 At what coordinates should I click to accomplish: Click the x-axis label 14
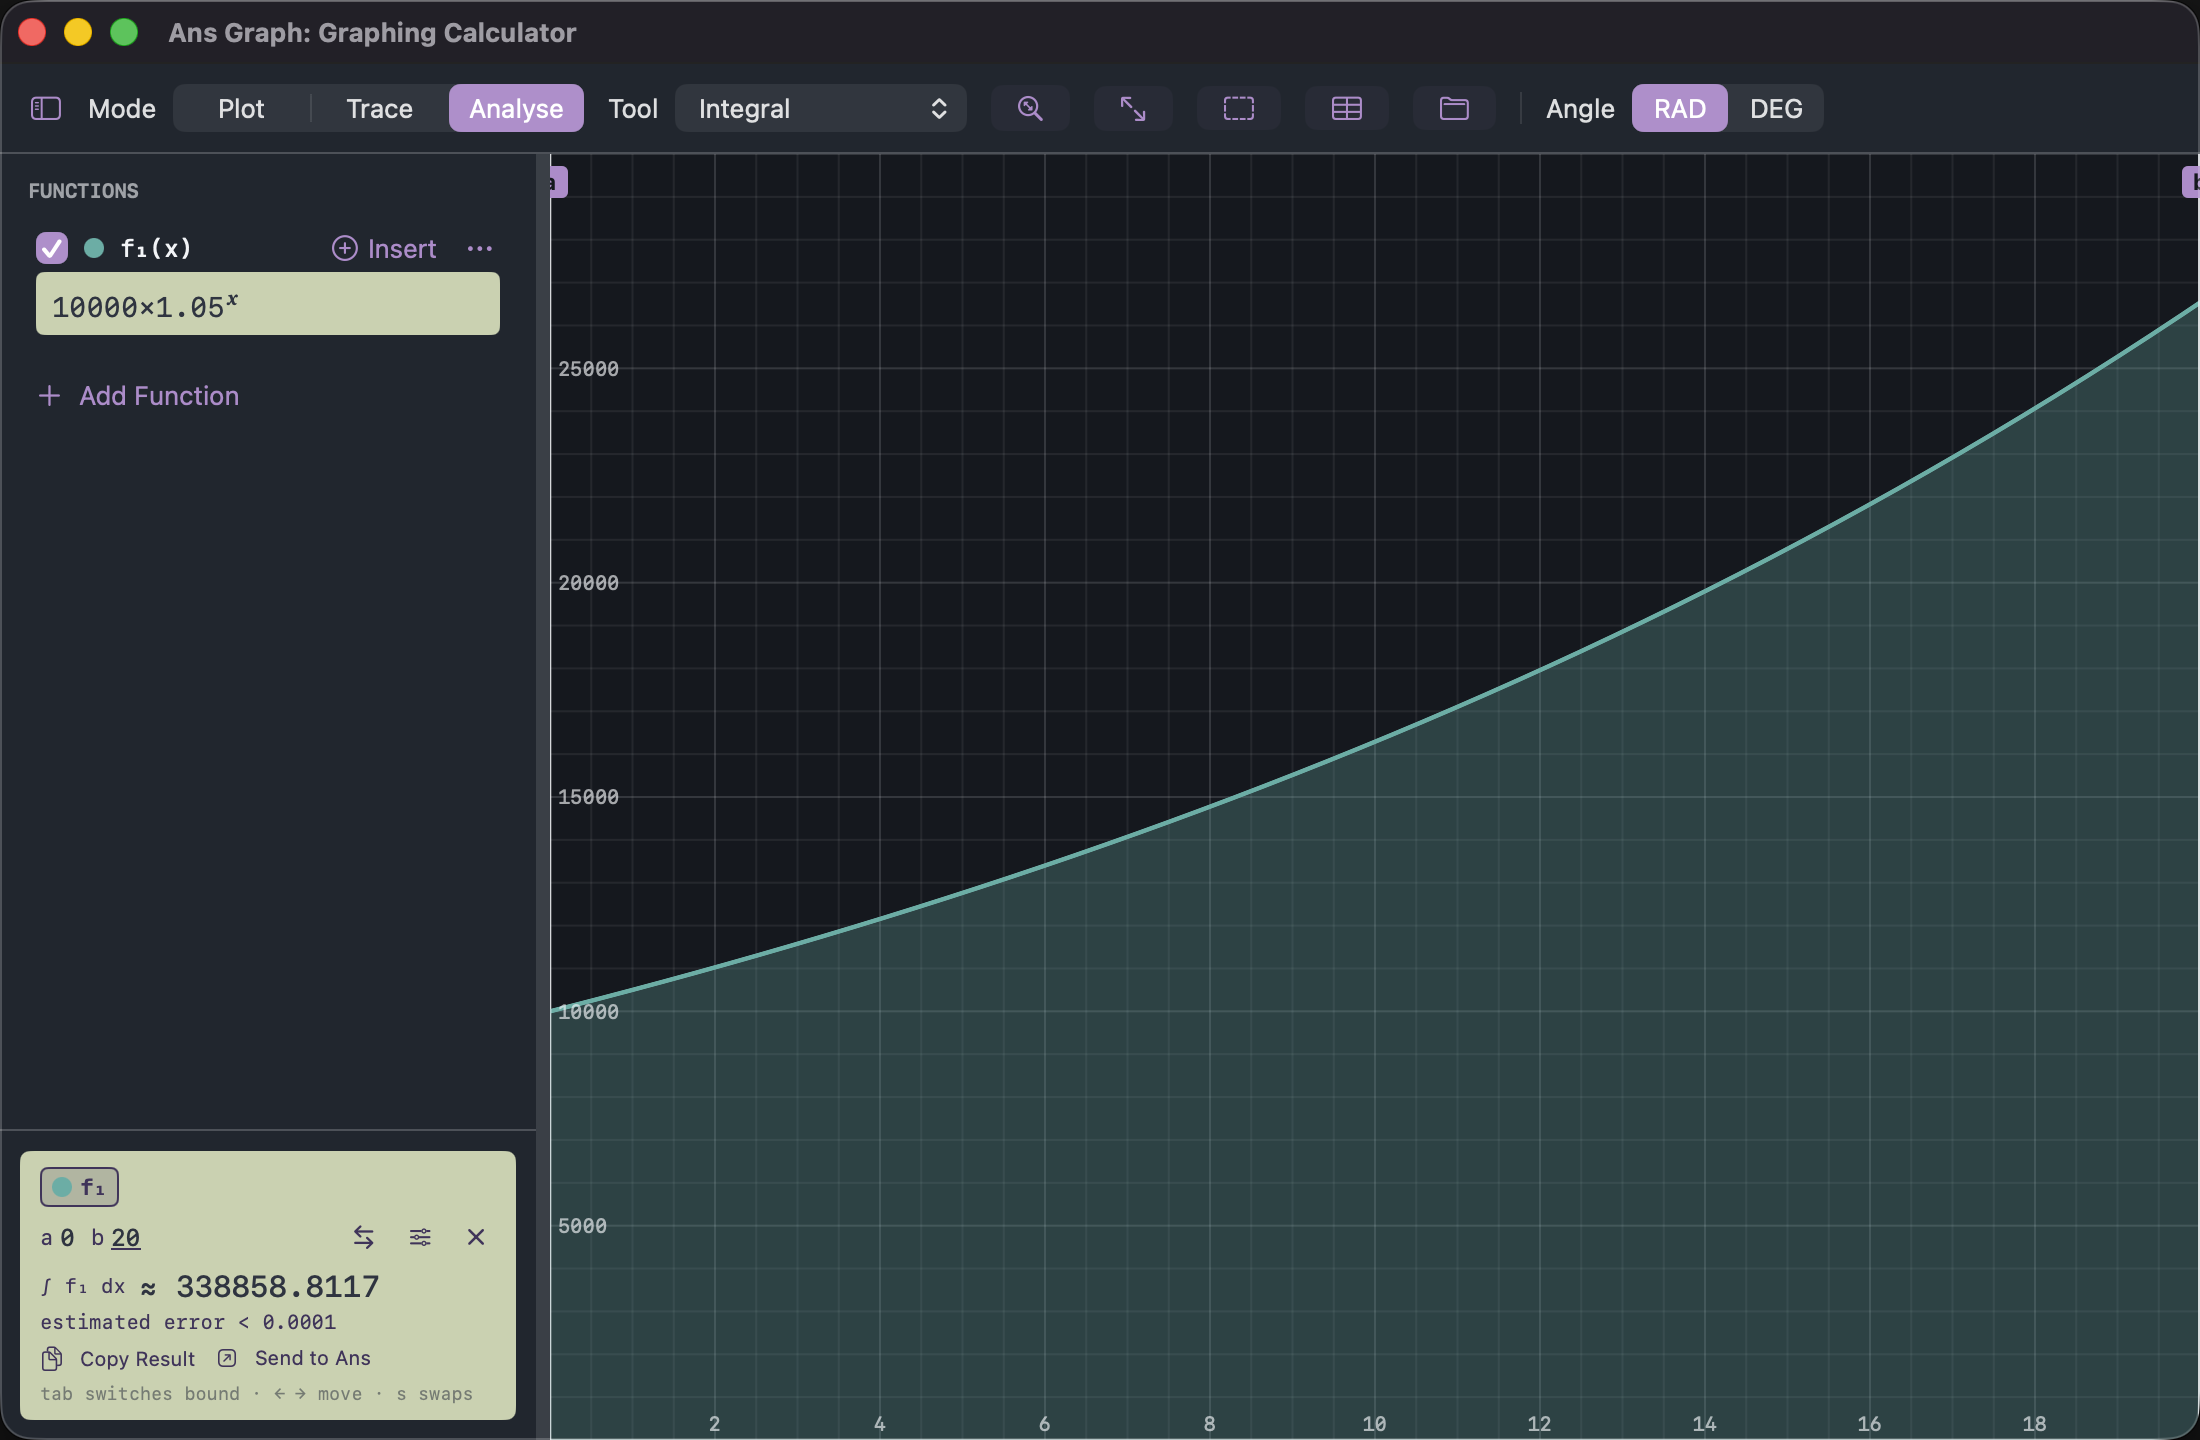[1704, 1424]
